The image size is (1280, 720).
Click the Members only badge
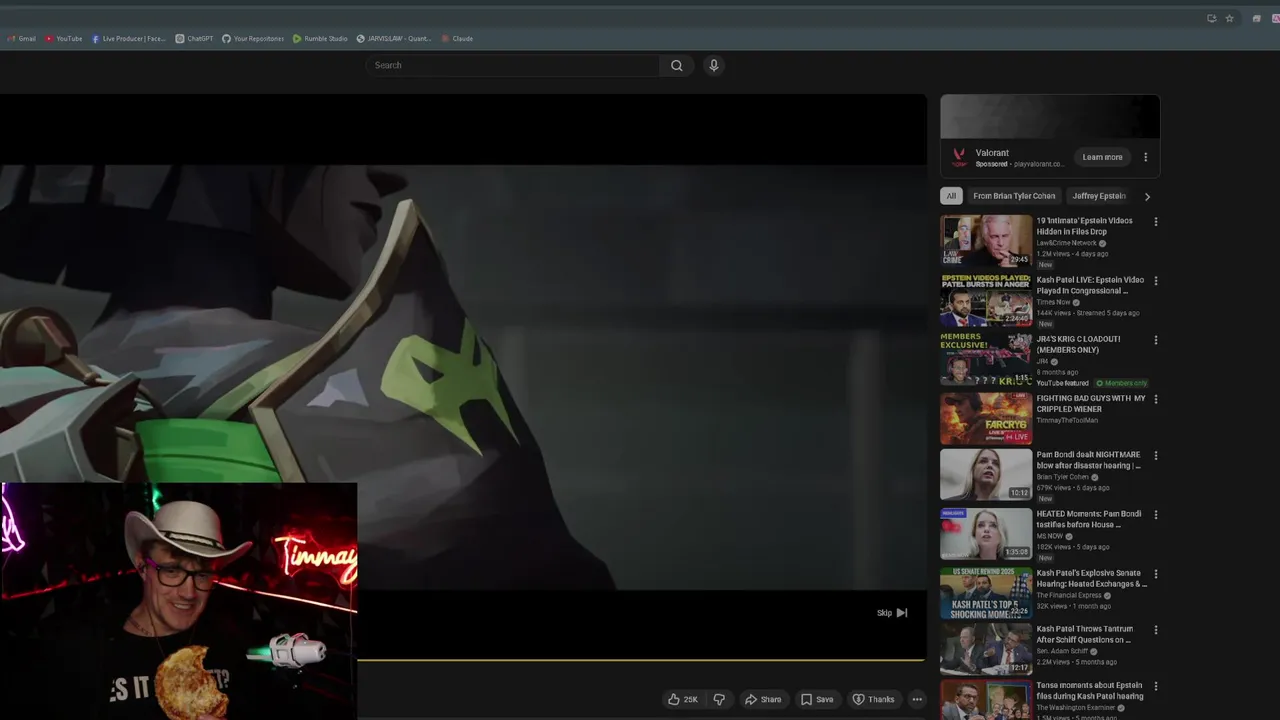(1121, 383)
